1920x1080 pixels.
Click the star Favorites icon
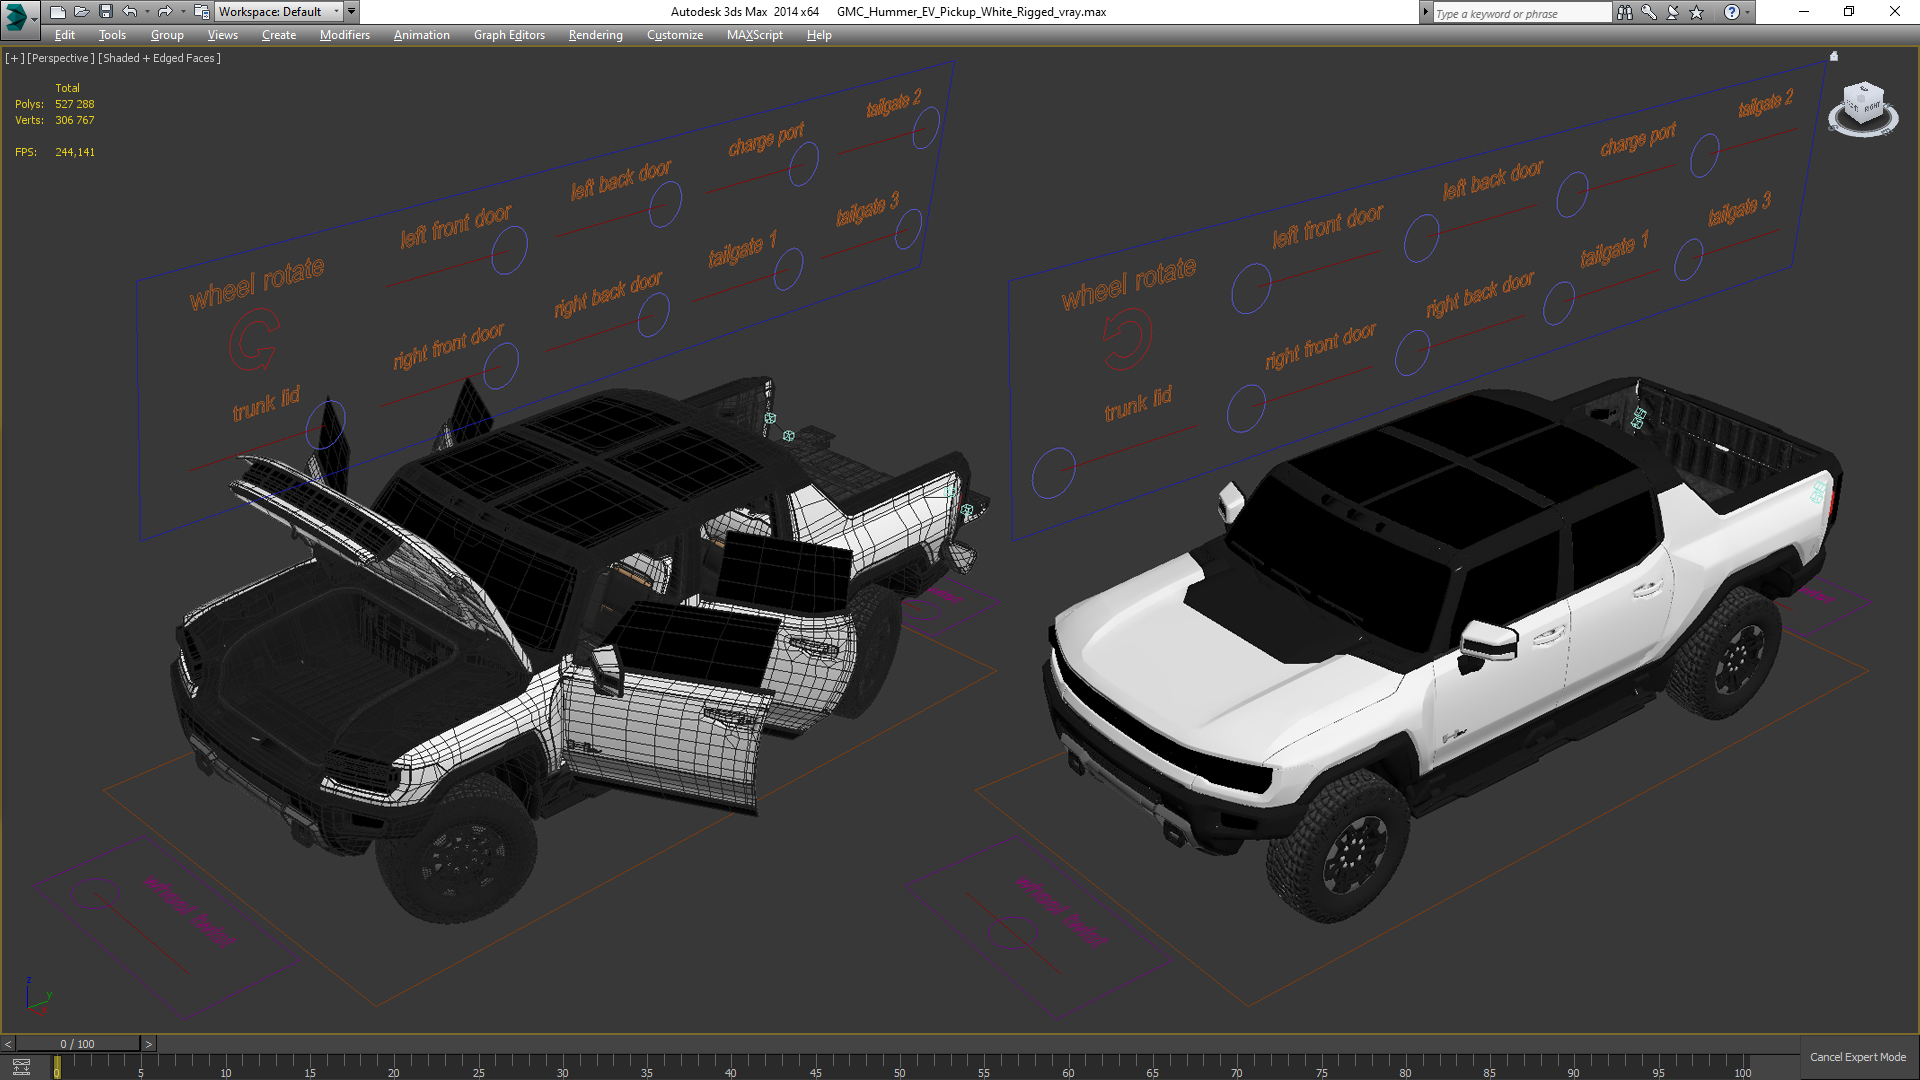[1697, 12]
